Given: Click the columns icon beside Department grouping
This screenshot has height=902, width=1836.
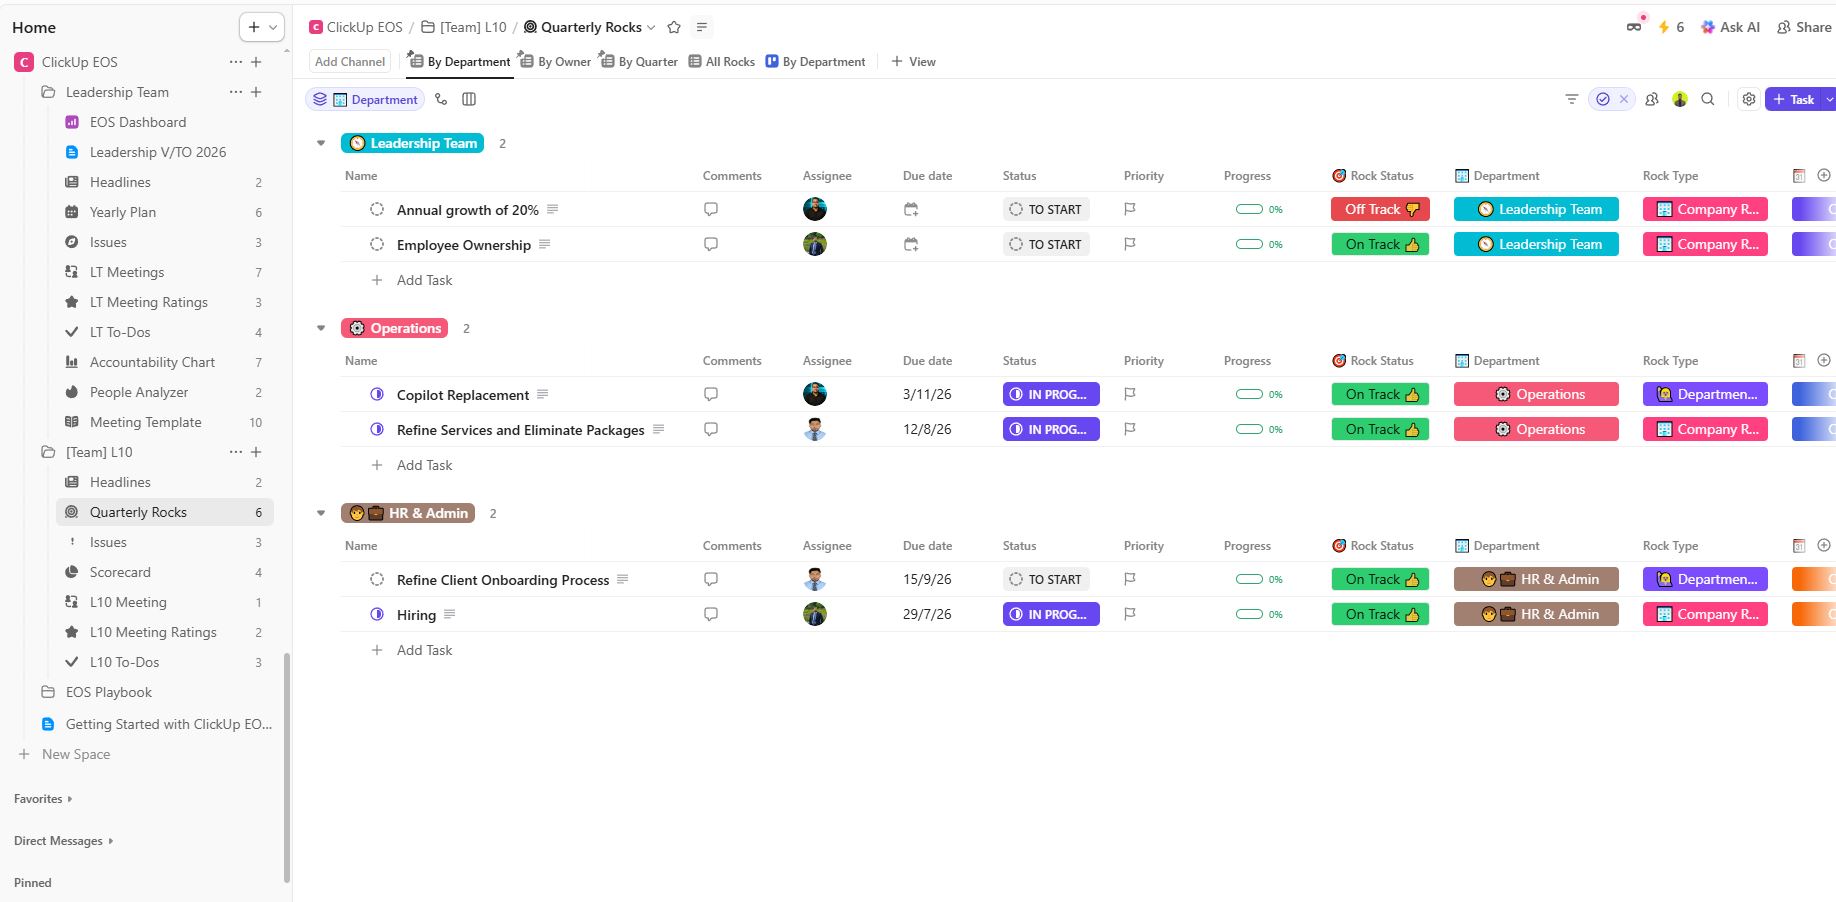Looking at the screenshot, I should pyautogui.click(x=469, y=99).
